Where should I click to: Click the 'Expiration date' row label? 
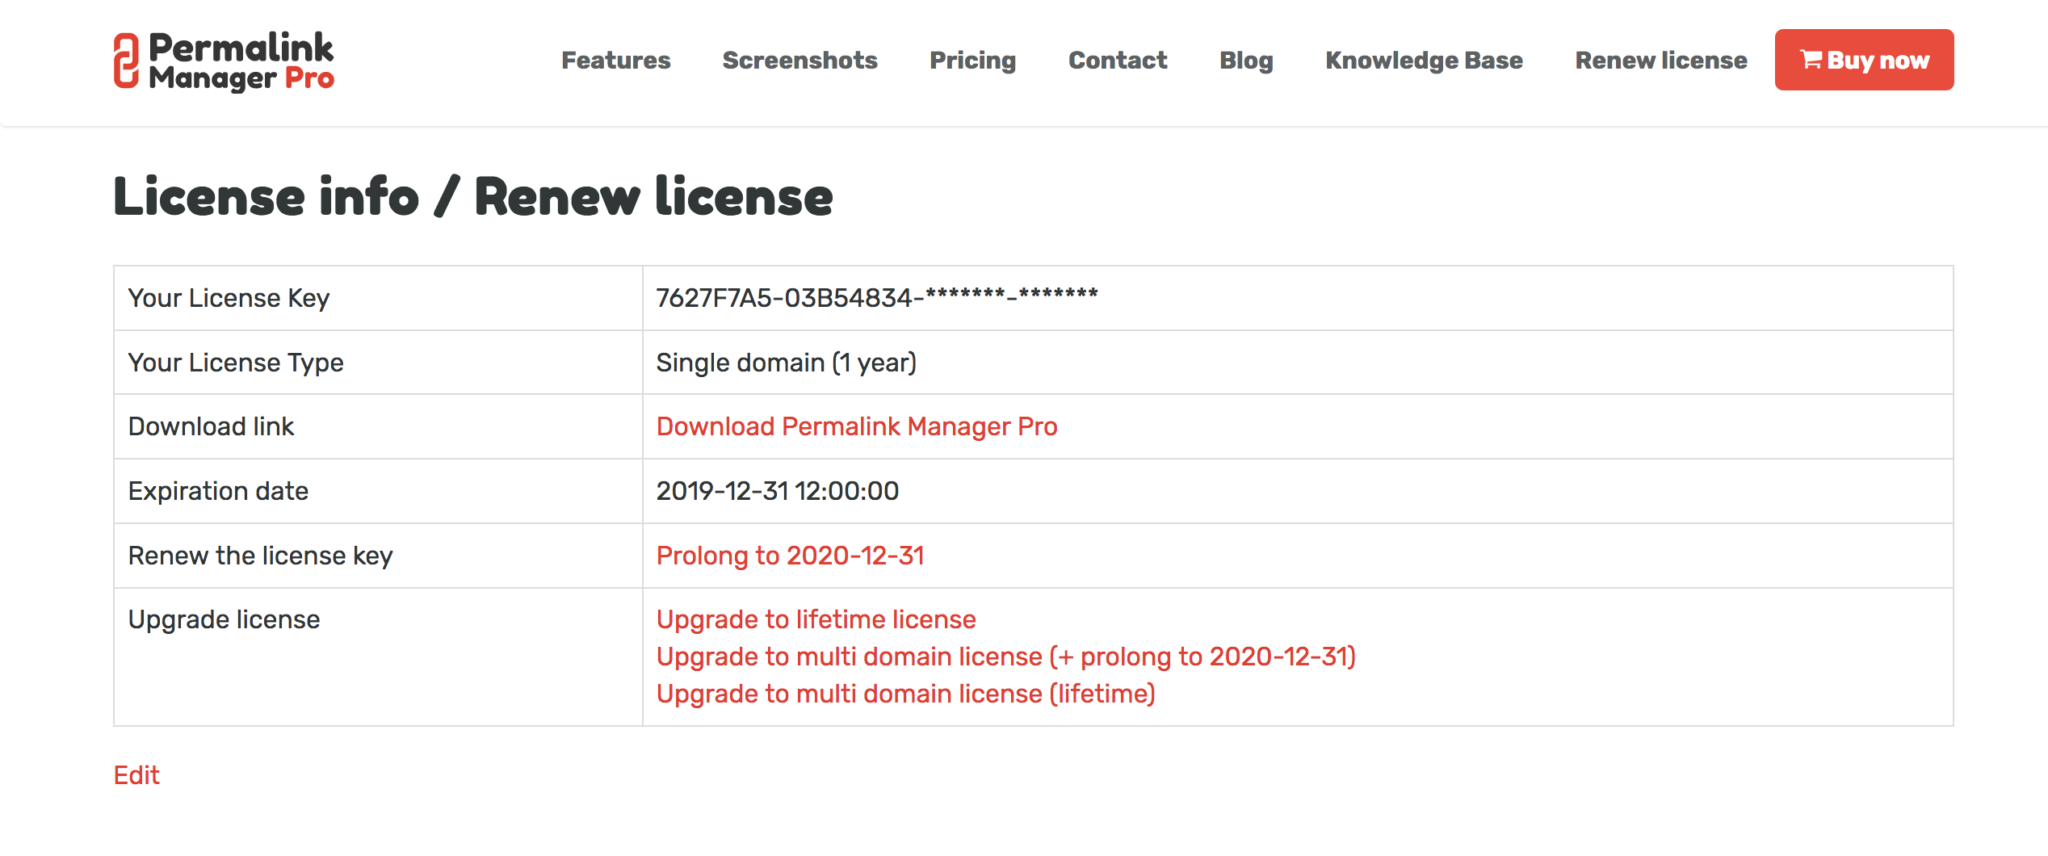tap(218, 491)
